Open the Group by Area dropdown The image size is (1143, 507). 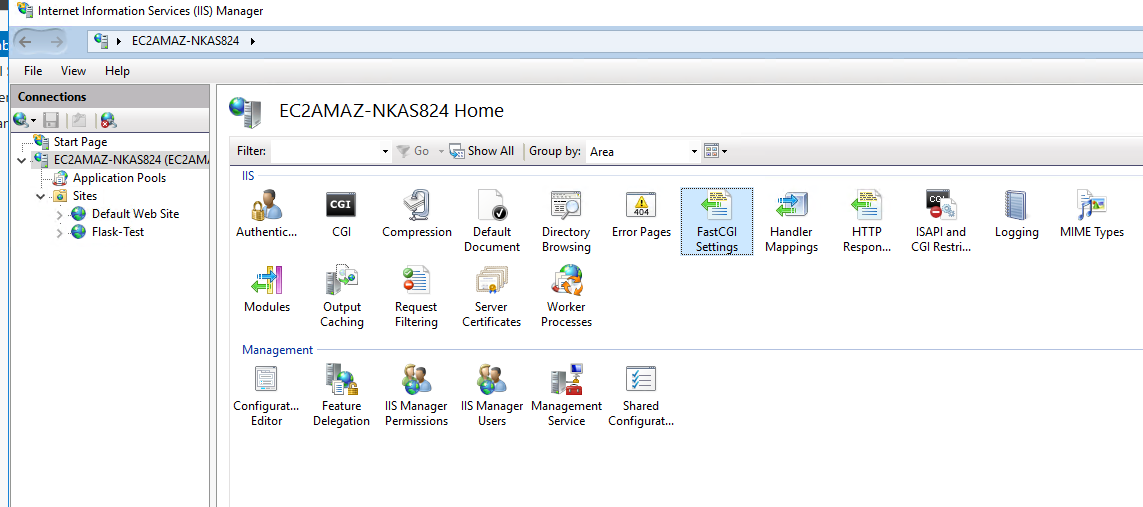695,152
